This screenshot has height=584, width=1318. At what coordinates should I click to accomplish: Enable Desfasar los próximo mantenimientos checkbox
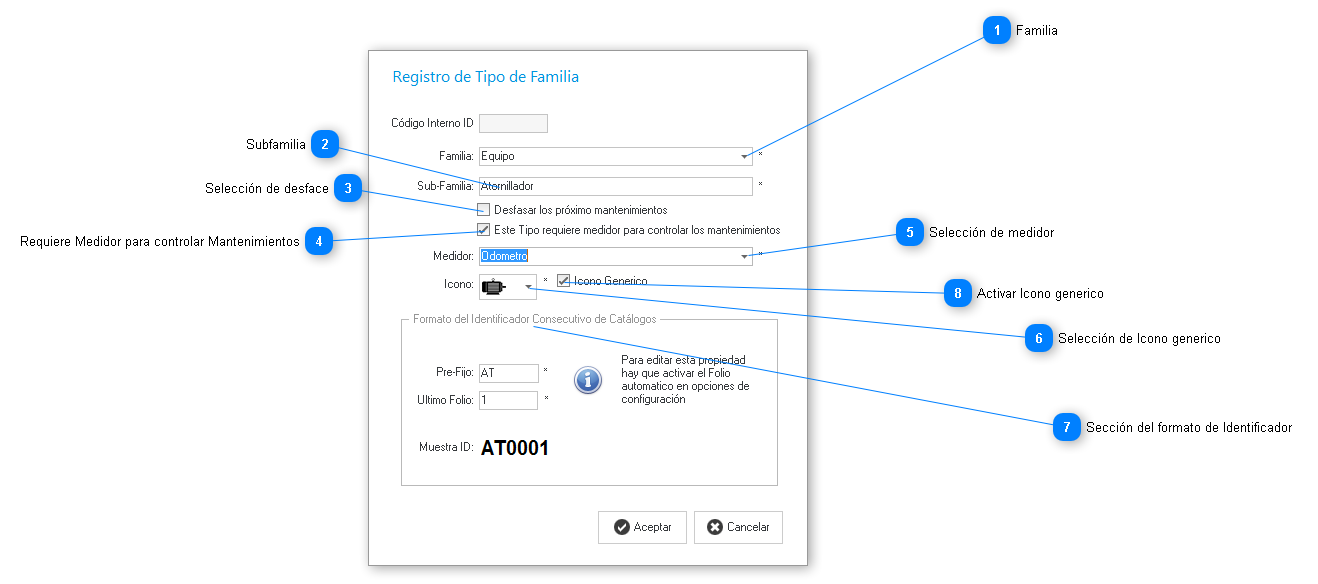point(484,210)
